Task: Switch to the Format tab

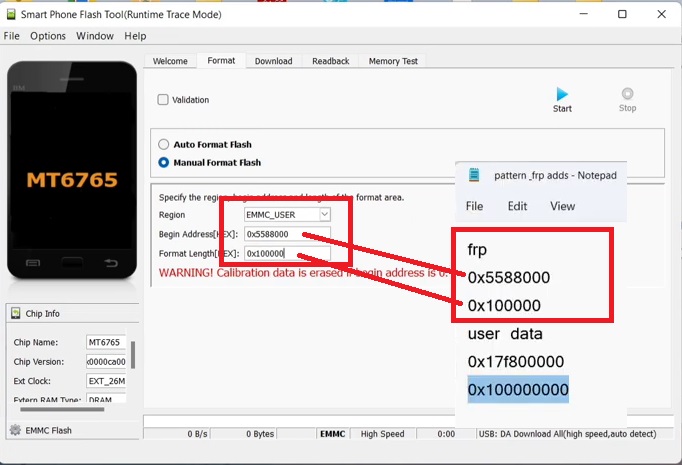Action: 221,60
